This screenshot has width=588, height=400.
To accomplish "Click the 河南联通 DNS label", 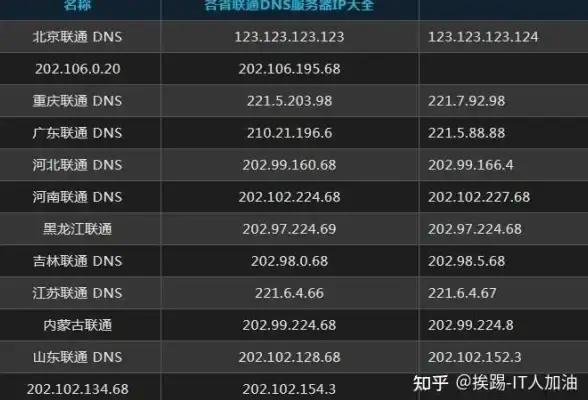I will click(77, 197).
